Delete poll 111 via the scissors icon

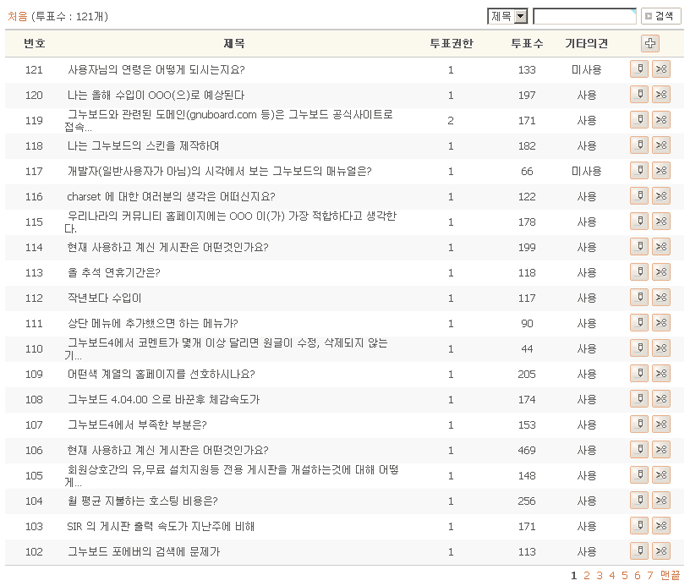point(661,322)
